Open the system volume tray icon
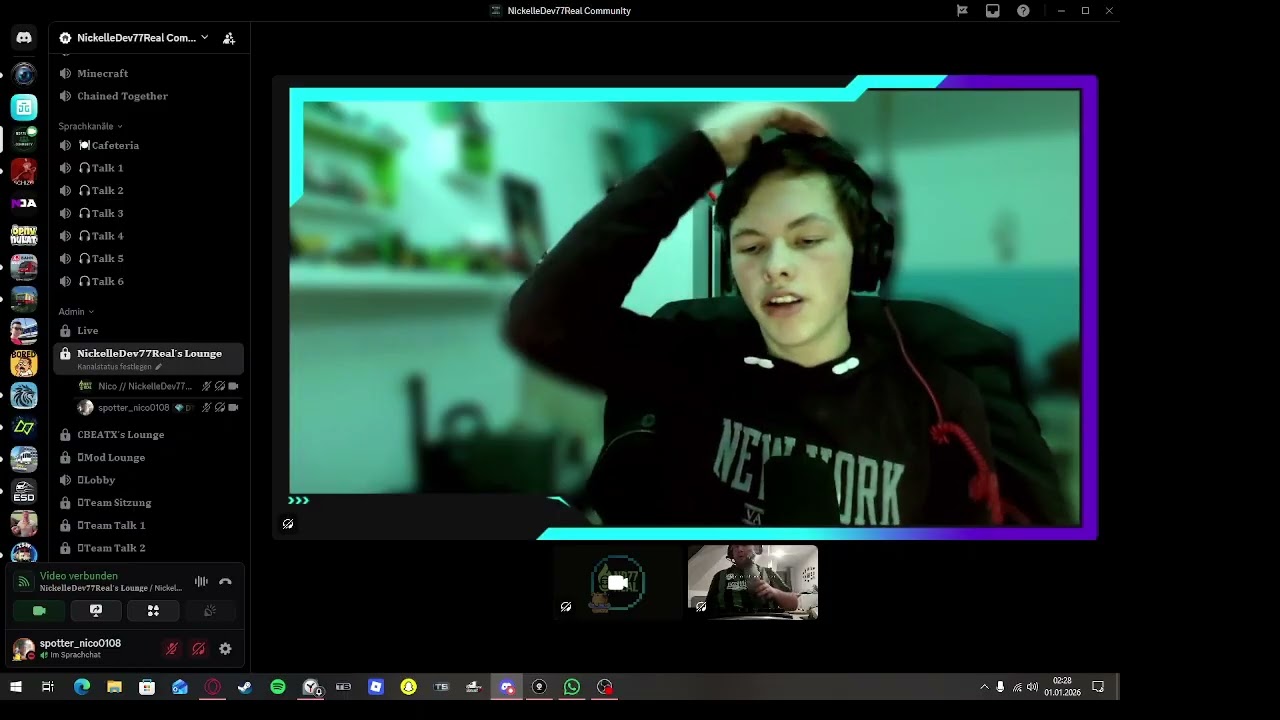The width and height of the screenshot is (1280, 720). pos(1032,687)
